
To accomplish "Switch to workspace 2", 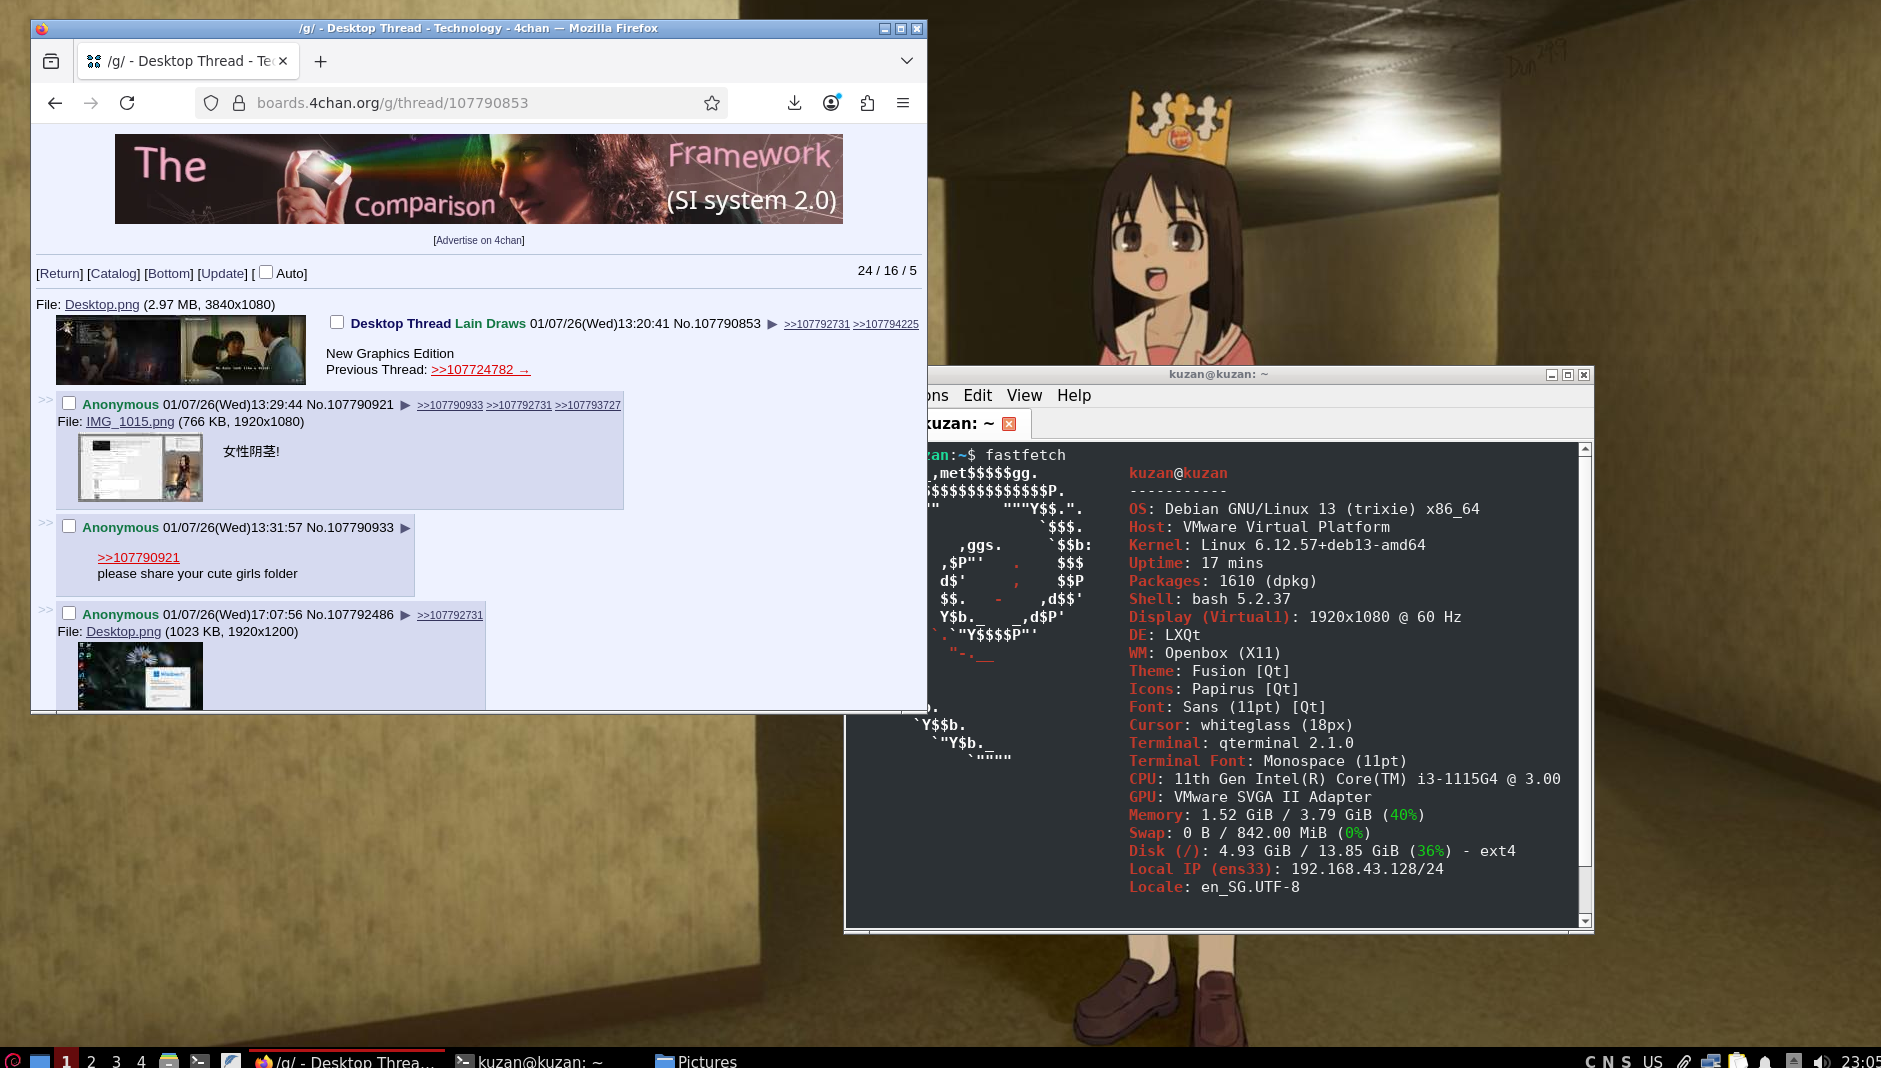I will tap(91, 1060).
